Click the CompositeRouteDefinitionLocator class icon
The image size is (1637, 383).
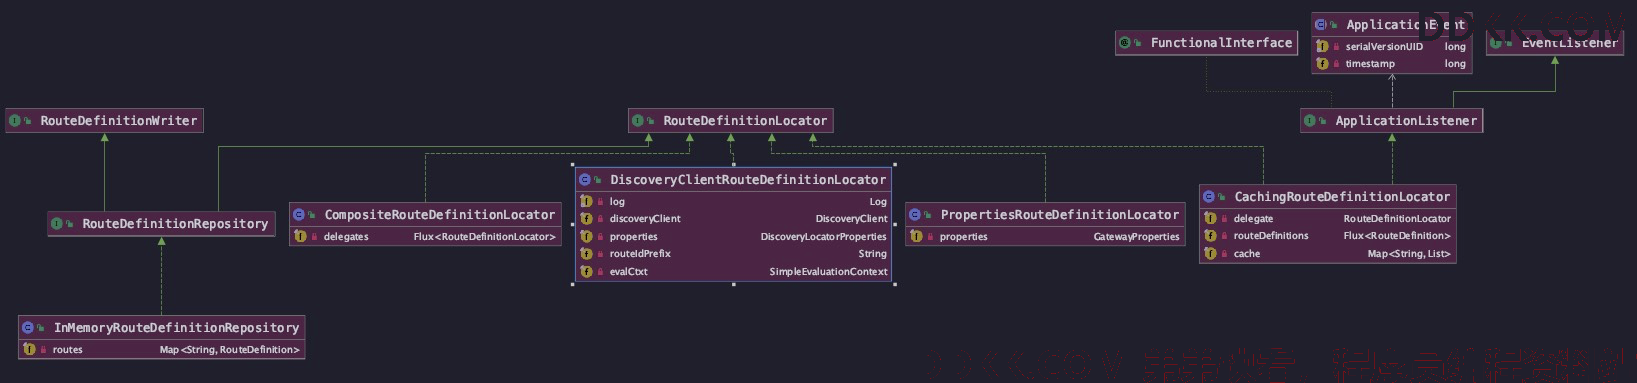point(299,215)
